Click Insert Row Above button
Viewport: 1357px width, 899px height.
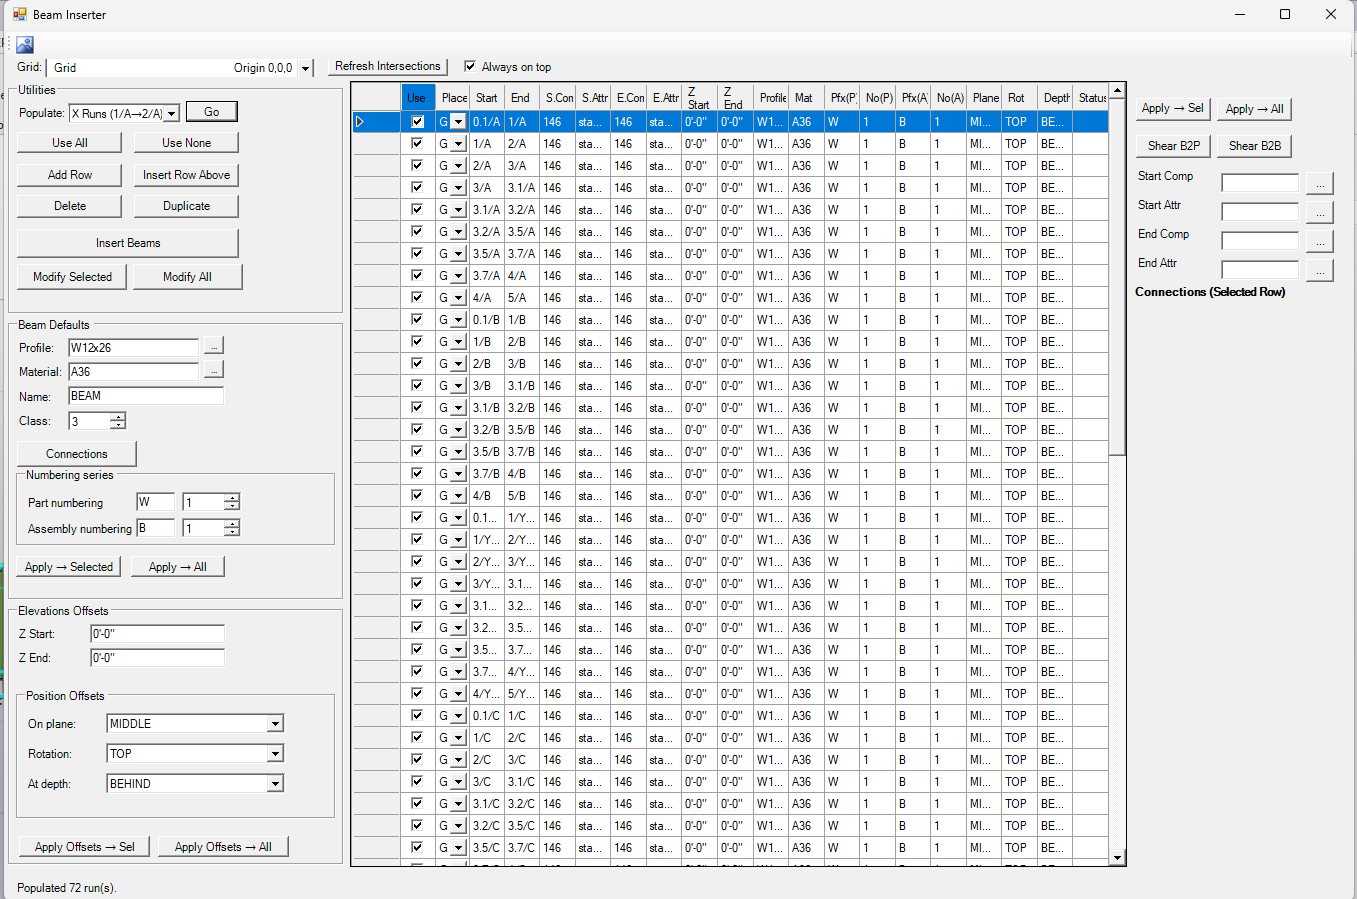(x=187, y=175)
